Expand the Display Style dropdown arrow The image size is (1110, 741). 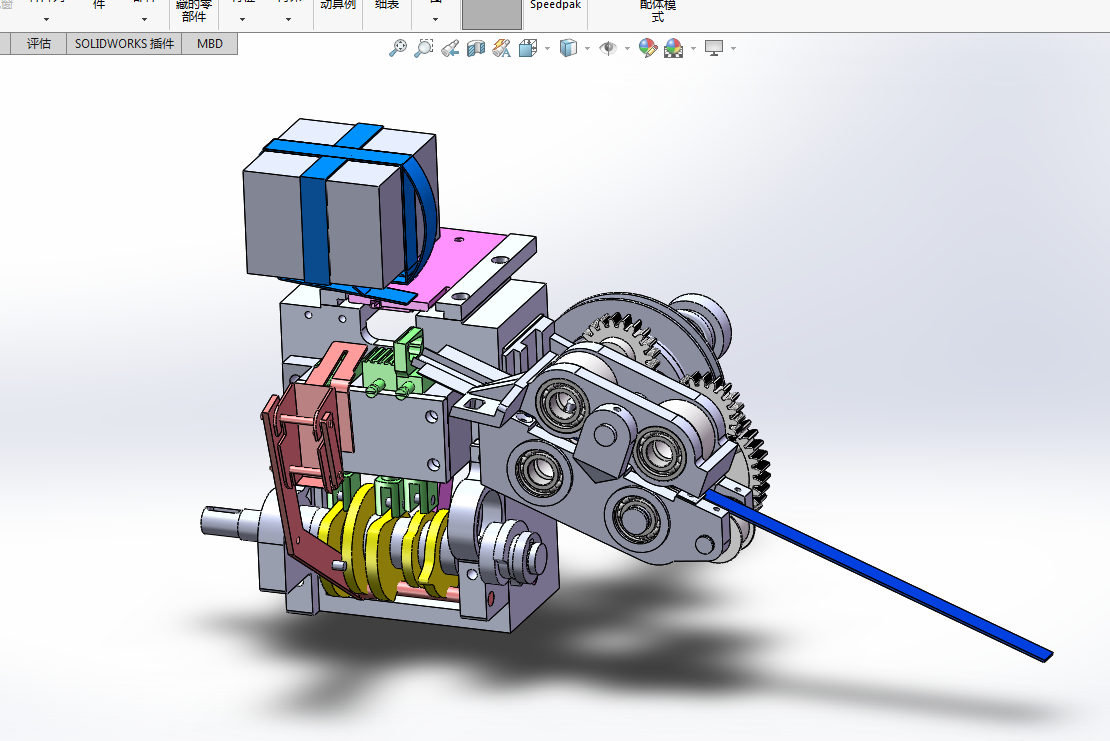[588, 49]
